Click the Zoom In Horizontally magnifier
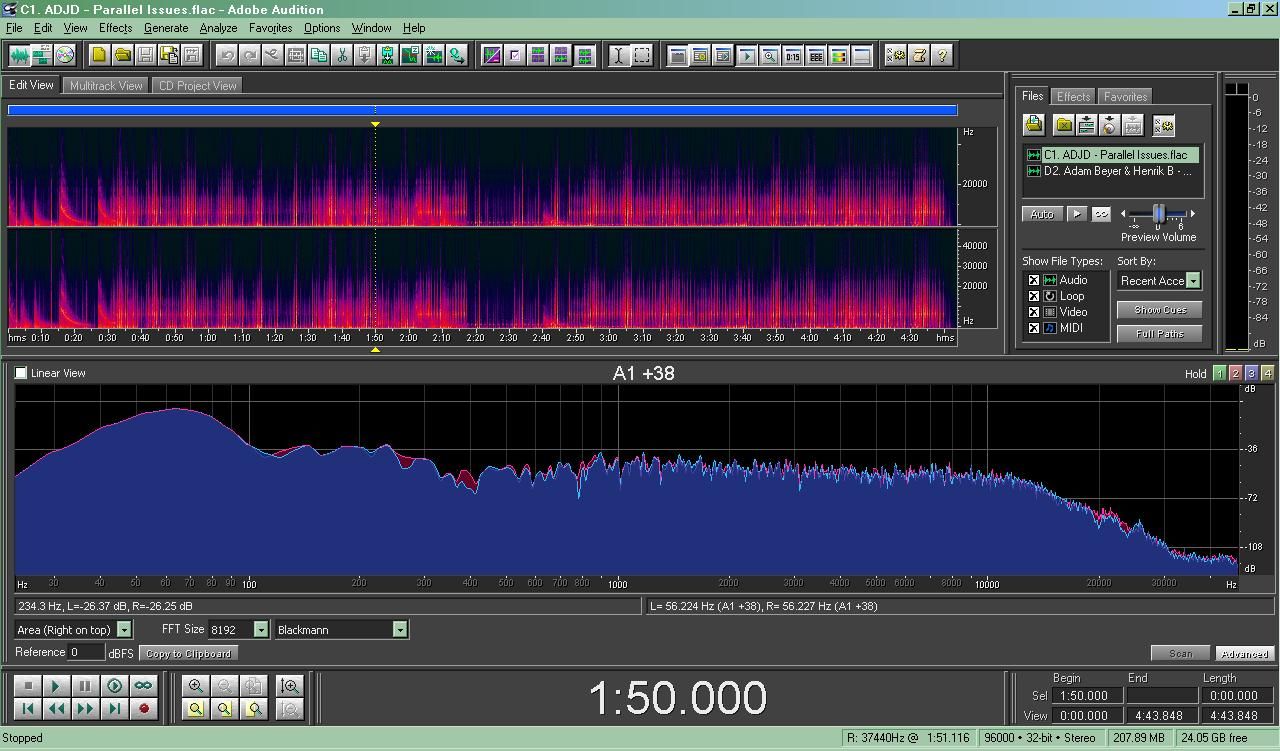Screen dimensions: 1280x751 point(196,686)
